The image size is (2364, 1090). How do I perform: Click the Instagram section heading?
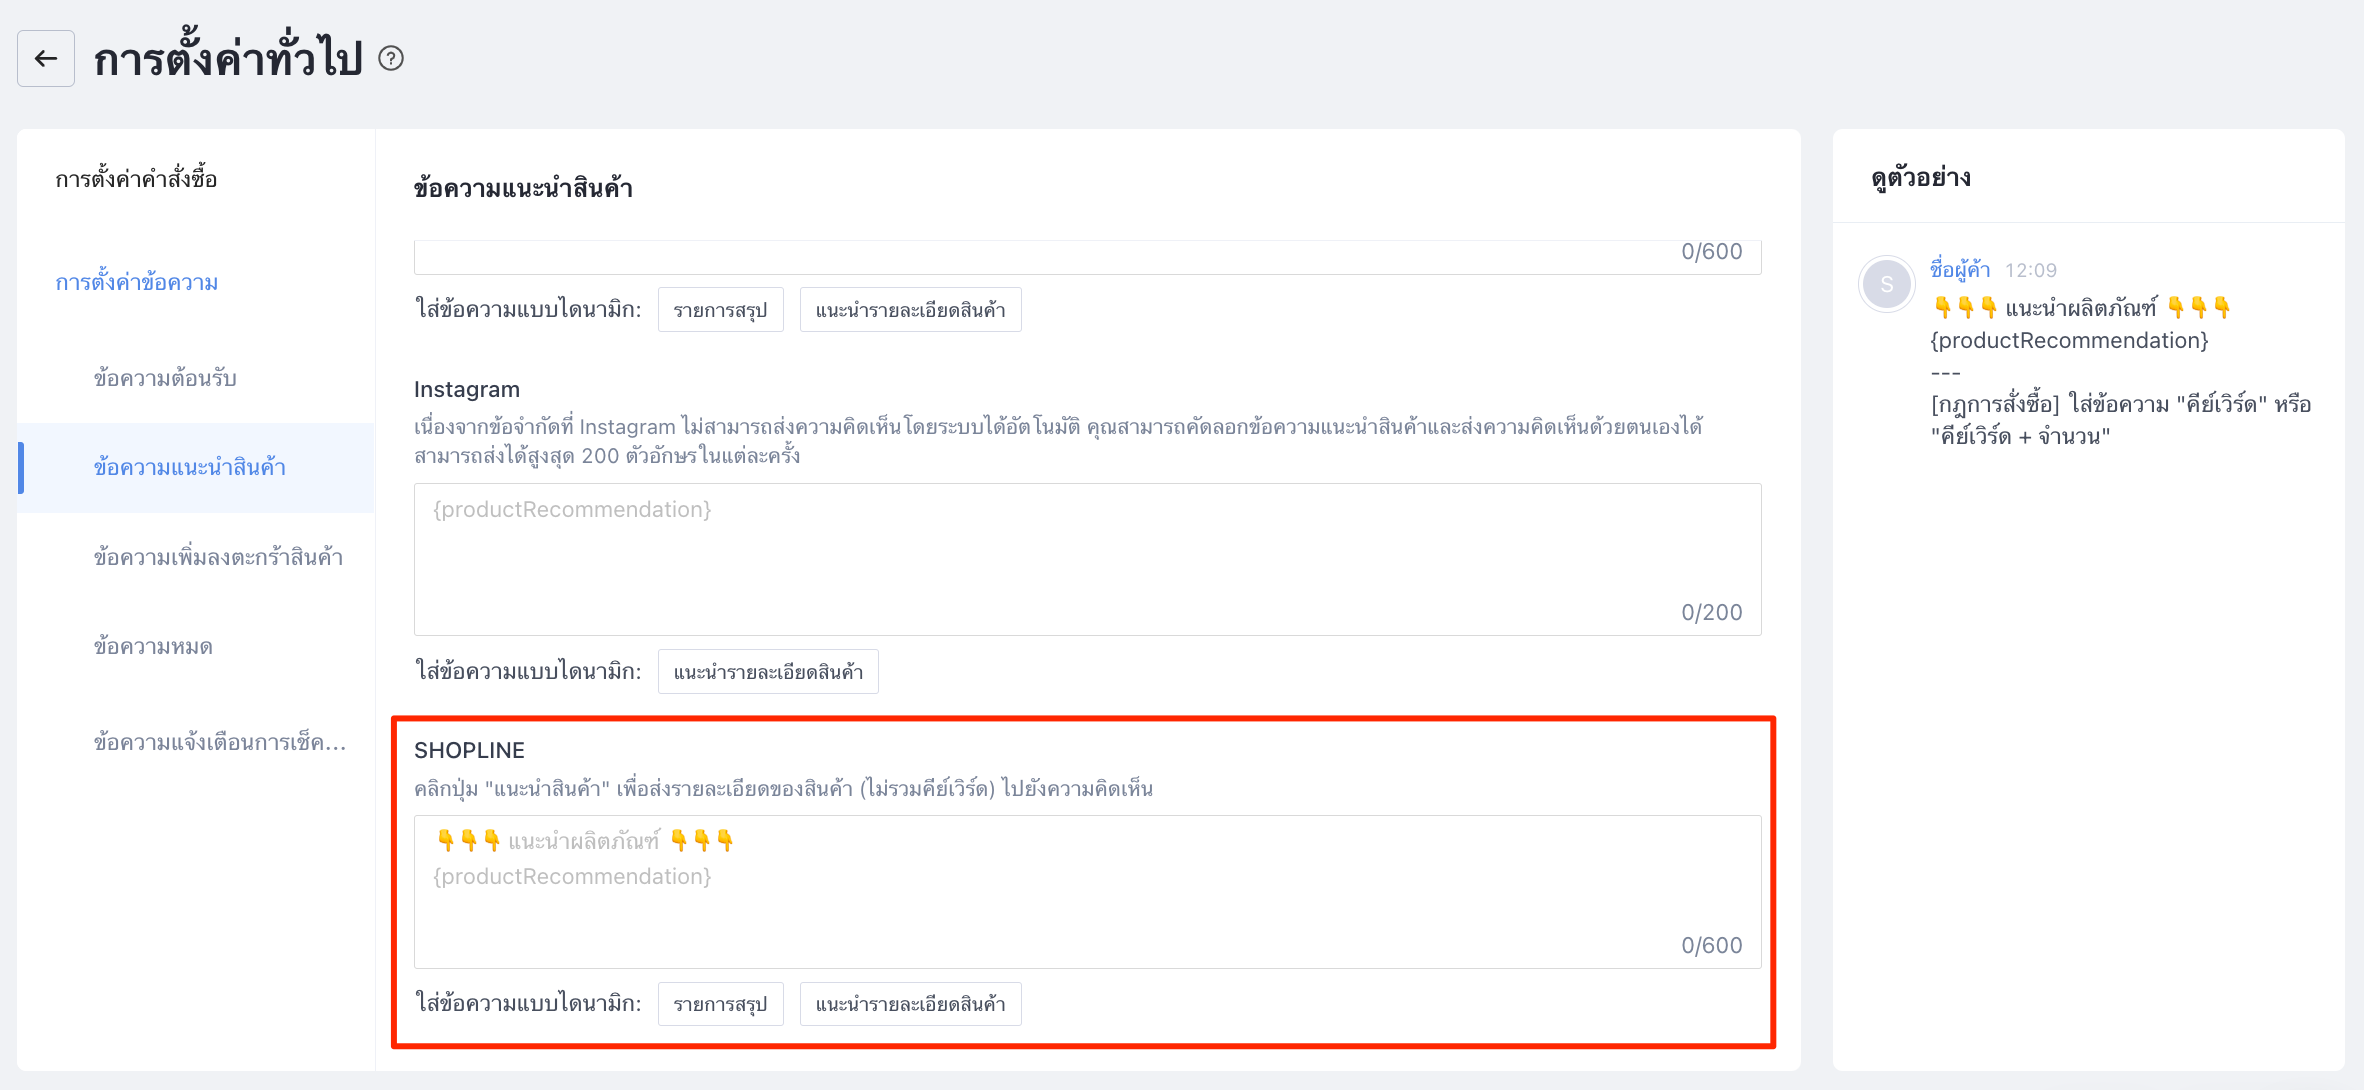tap(467, 390)
